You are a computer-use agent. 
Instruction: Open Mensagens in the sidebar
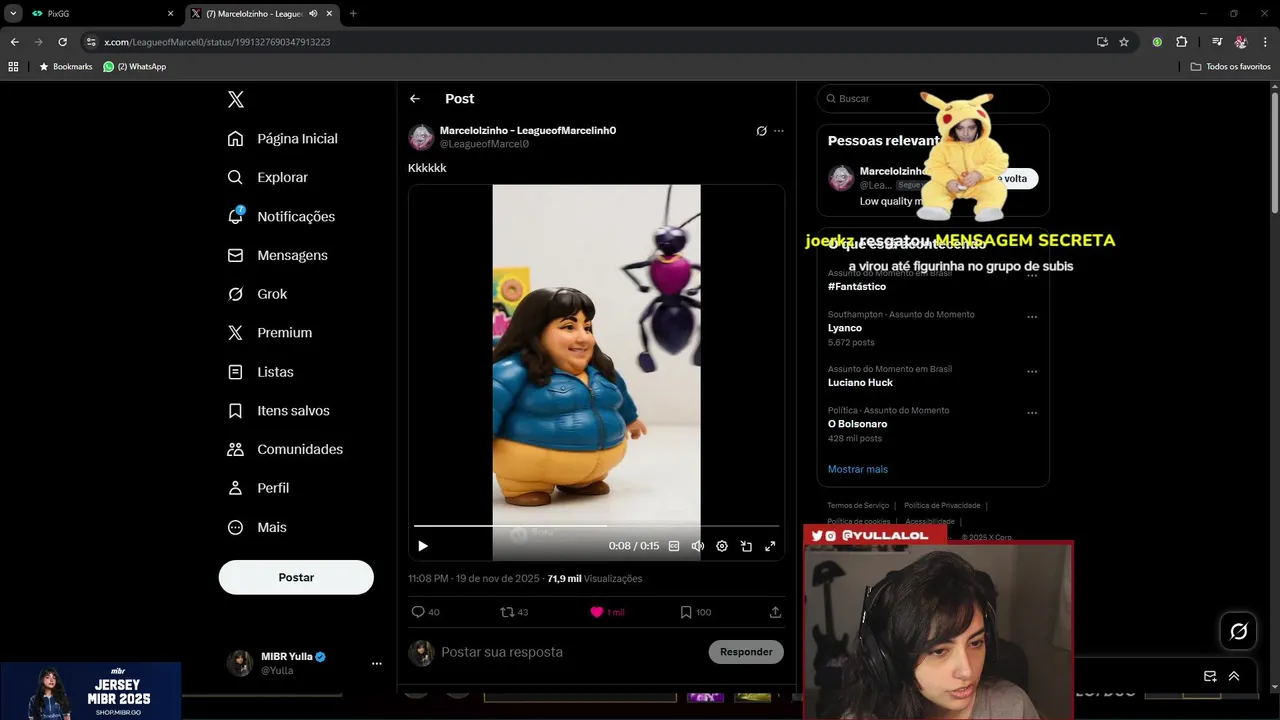click(x=278, y=255)
